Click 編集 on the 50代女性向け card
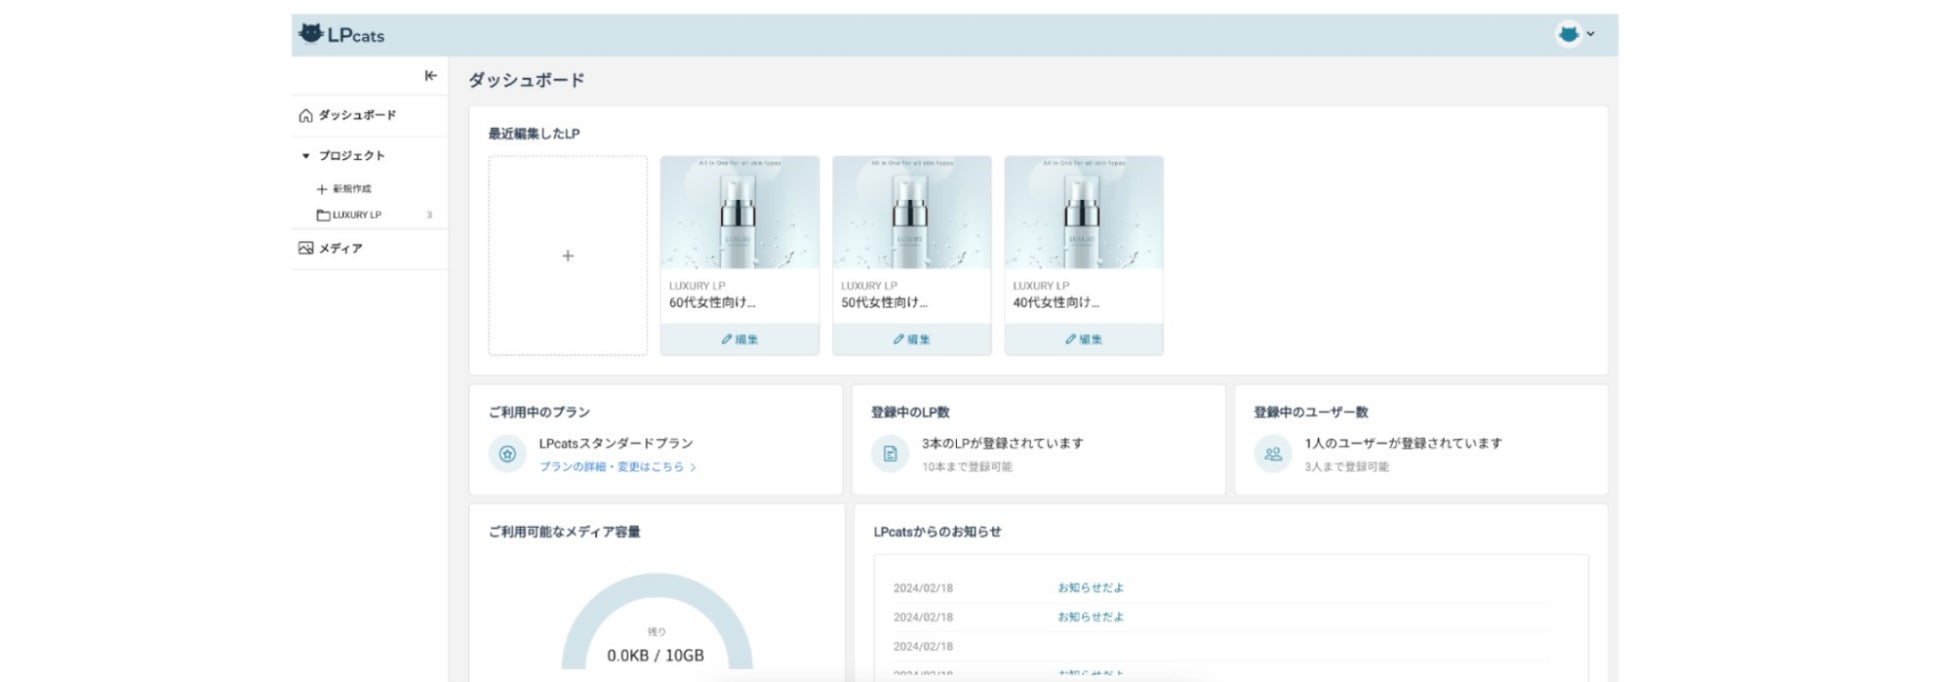1950x682 pixels. [912, 340]
